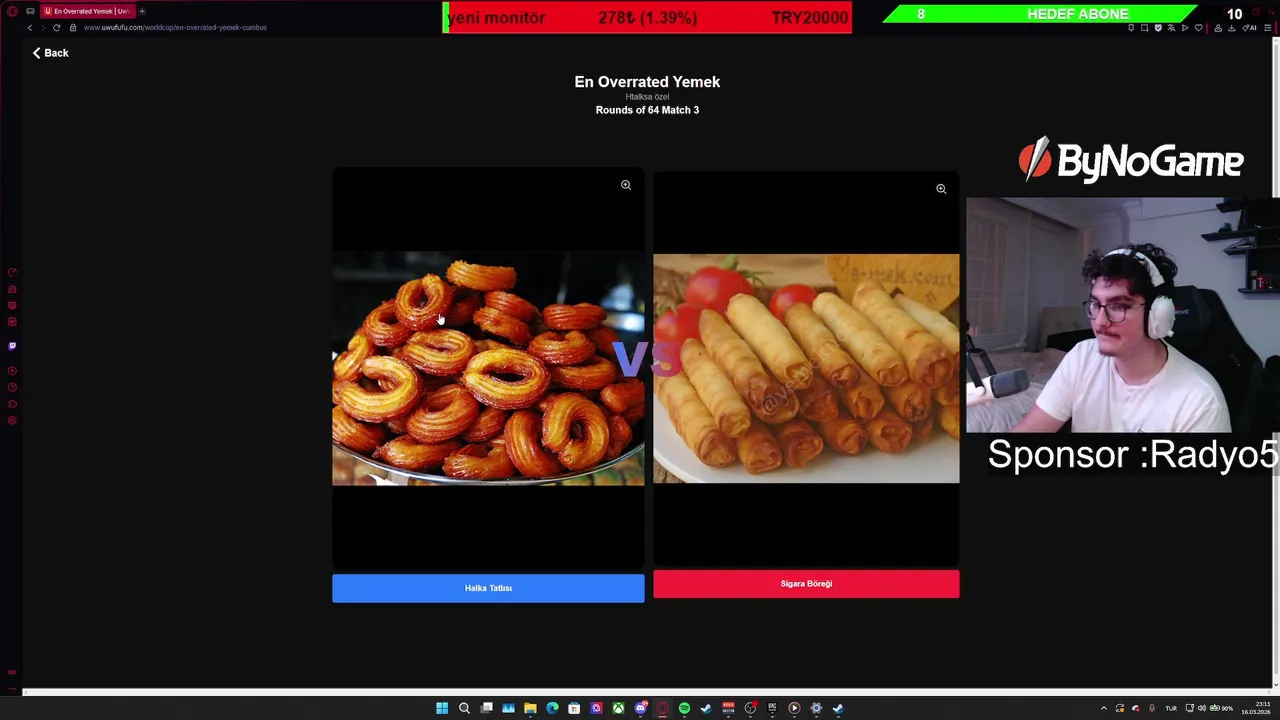Open Easy Setup settings sliders
Image resolution: width=1280 pixels, height=720 pixels.
[x=1267, y=28]
